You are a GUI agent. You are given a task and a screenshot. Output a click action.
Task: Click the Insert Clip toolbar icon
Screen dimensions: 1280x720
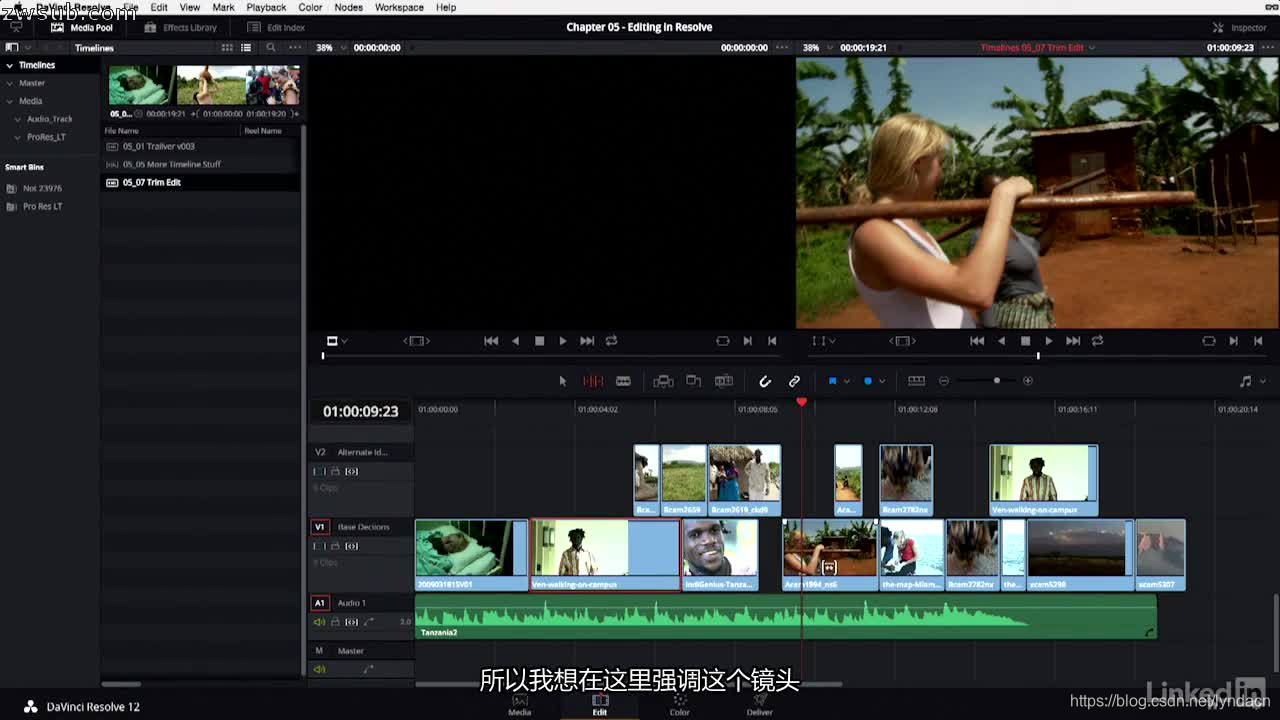coord(663,381)
